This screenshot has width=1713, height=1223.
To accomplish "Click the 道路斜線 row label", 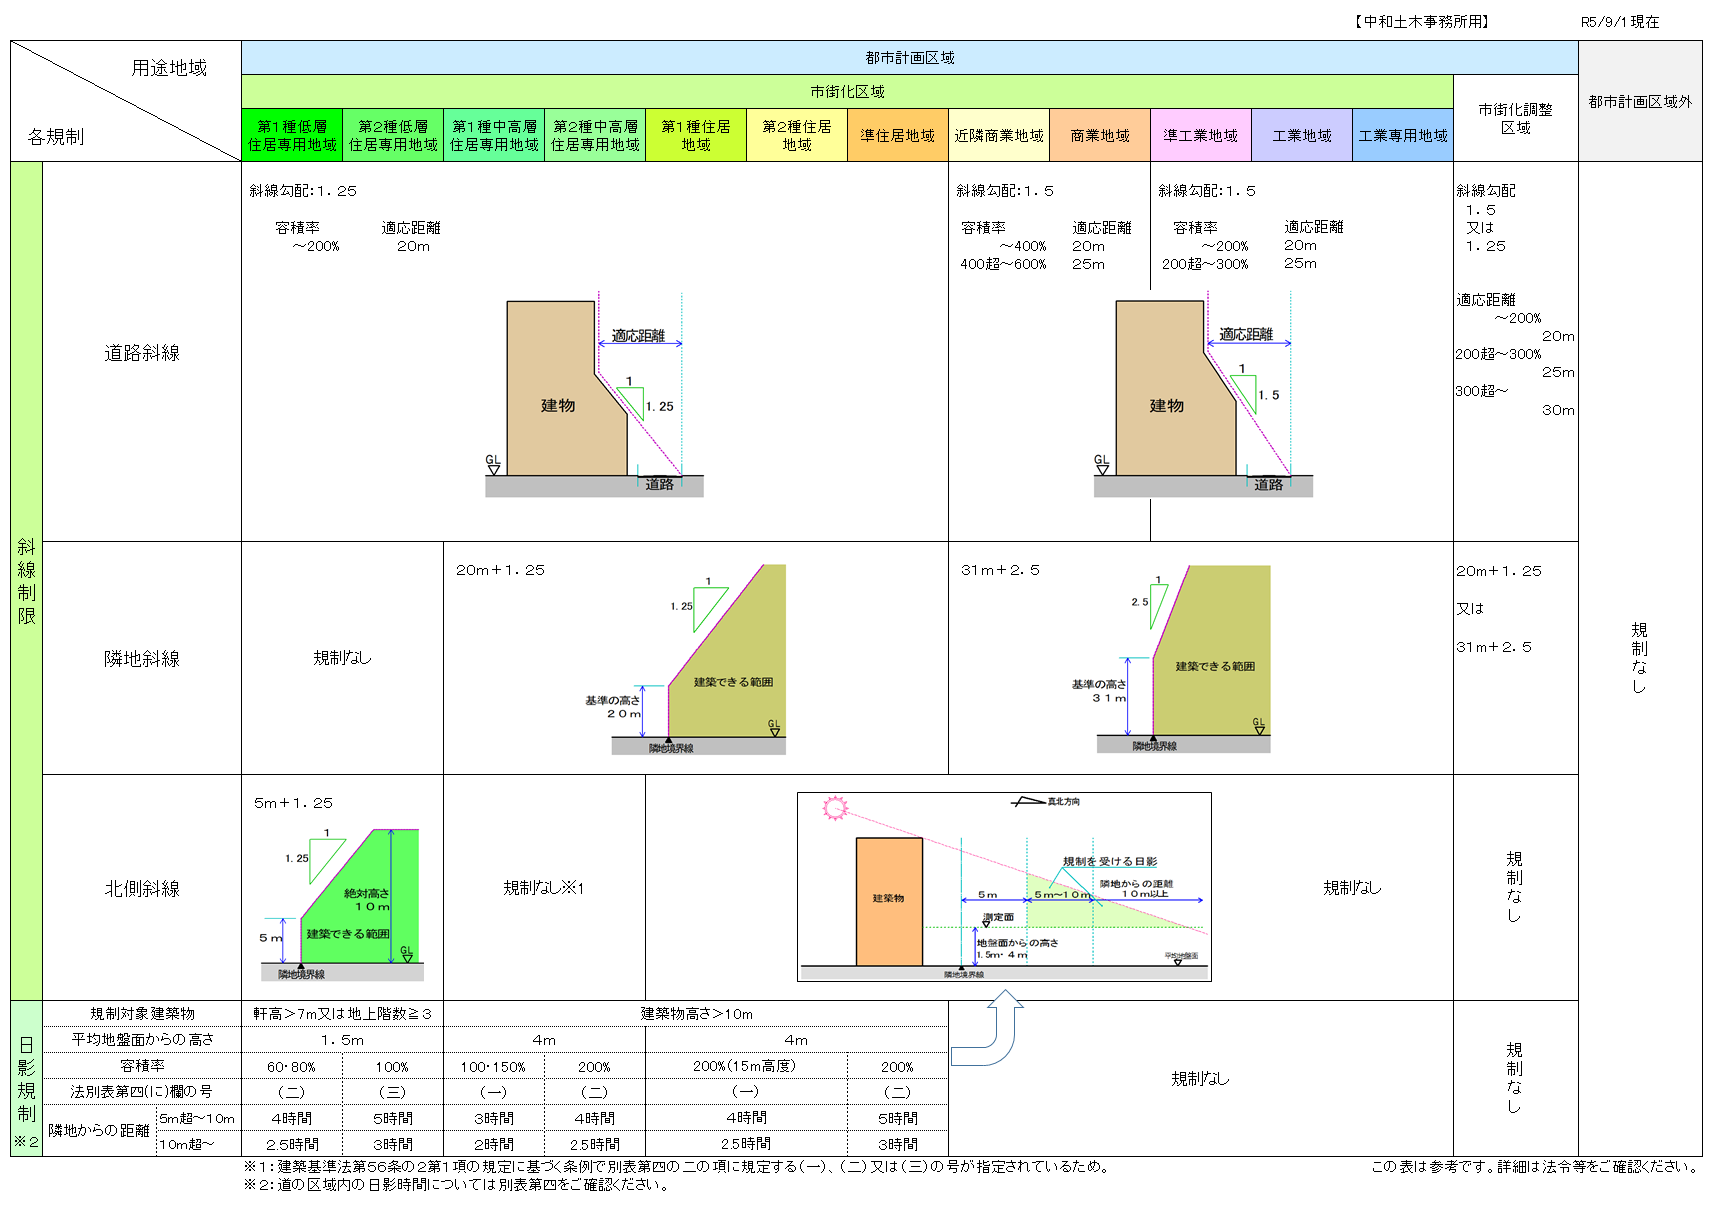I will coord(142,353).
